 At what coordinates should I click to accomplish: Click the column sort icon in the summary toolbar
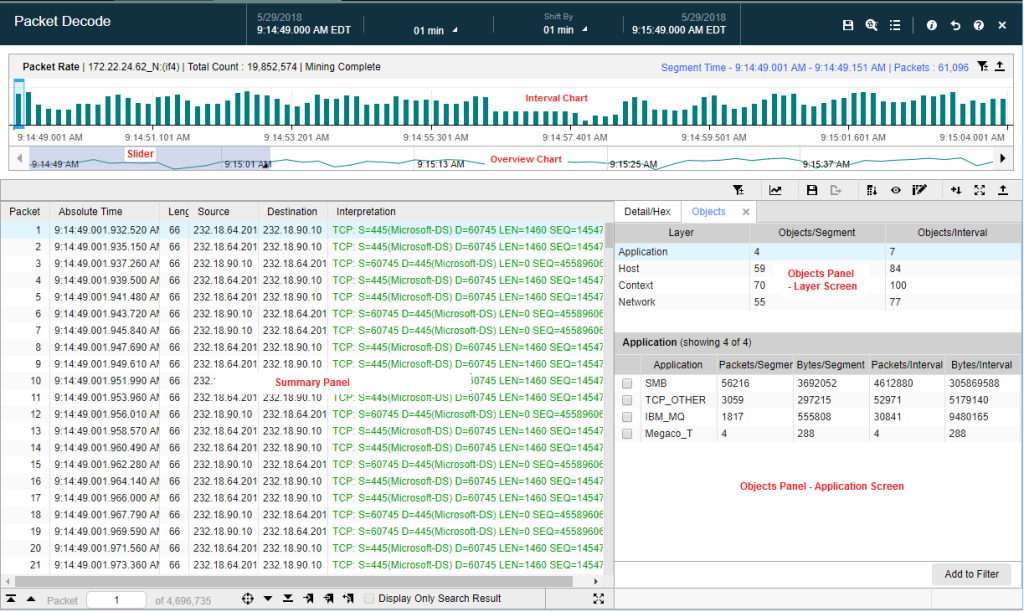(x=872, y=190)
